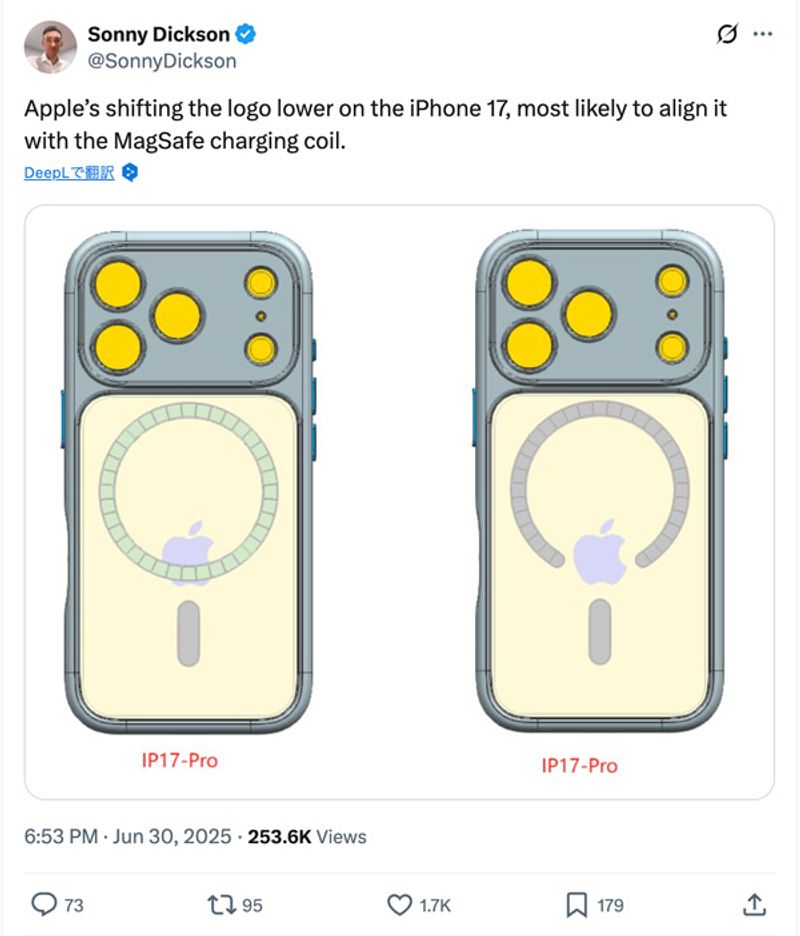This screenshot has width=800, height=936.
Task: Click the DeepL translate link
Action: [69, 173]
